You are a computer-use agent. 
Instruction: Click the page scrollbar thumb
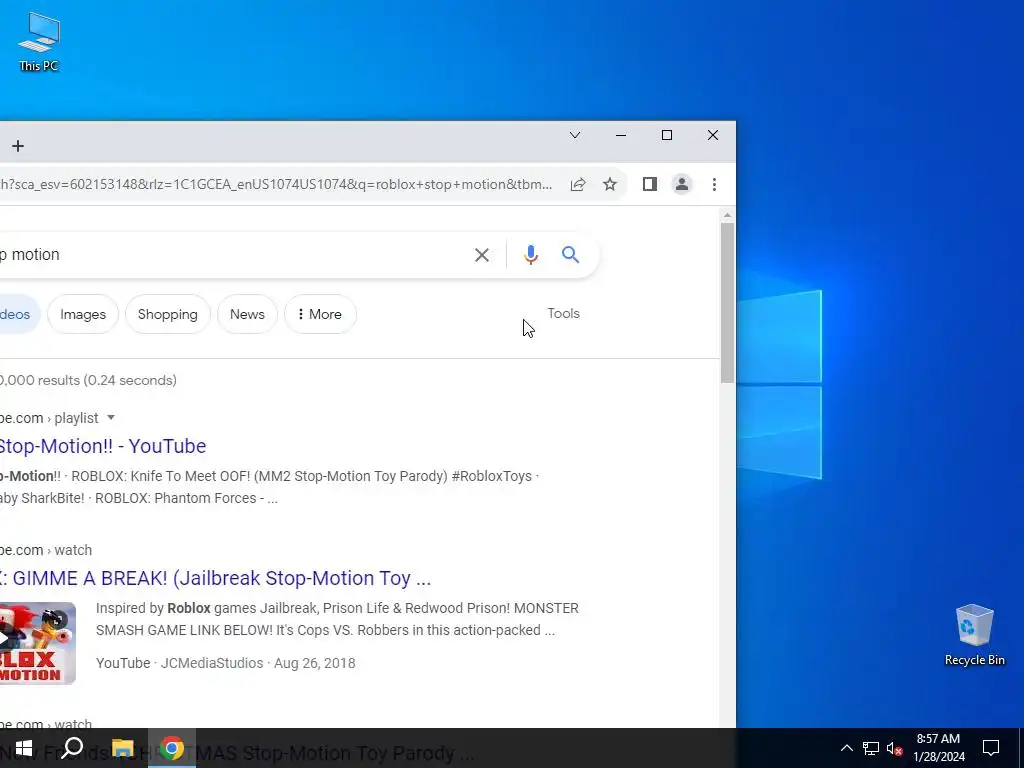(x=728, y=303)
